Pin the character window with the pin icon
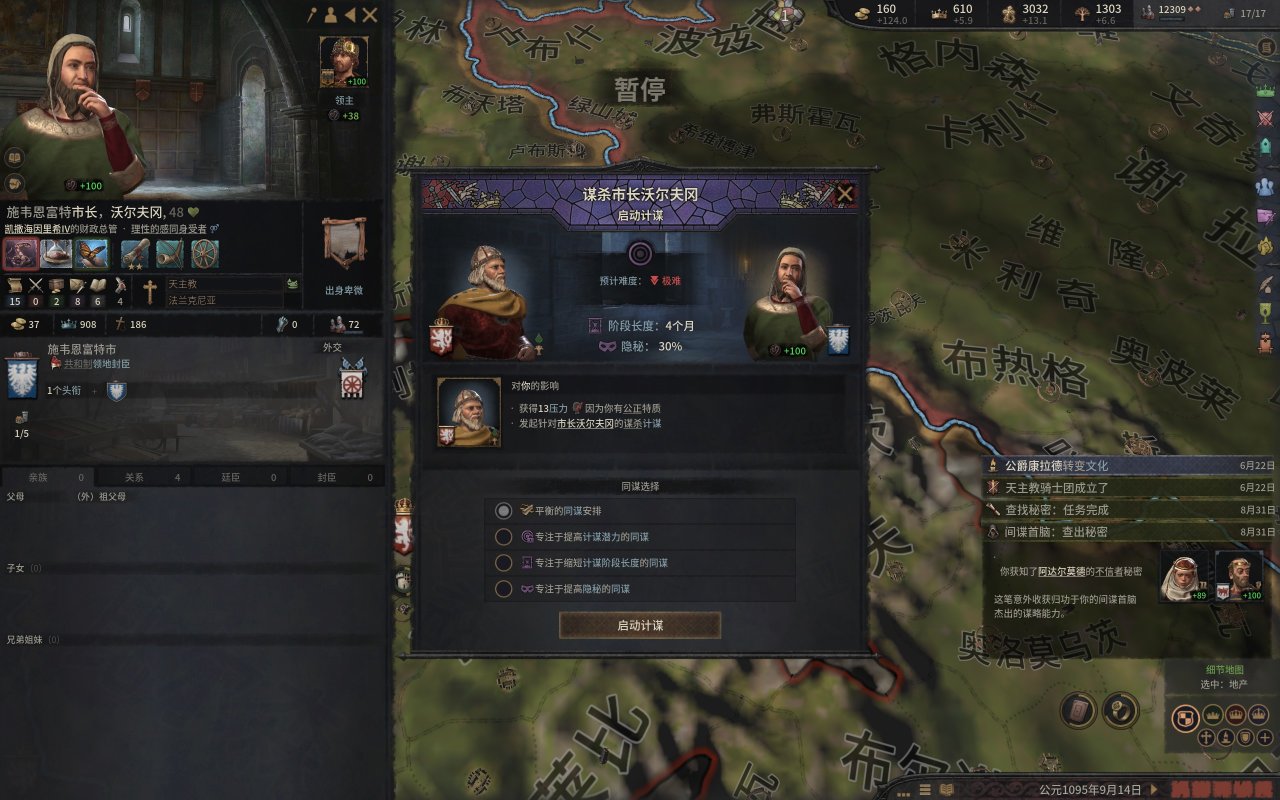Image resolution: width=1280 pixels, height=800 pixels. click(313, 15)
